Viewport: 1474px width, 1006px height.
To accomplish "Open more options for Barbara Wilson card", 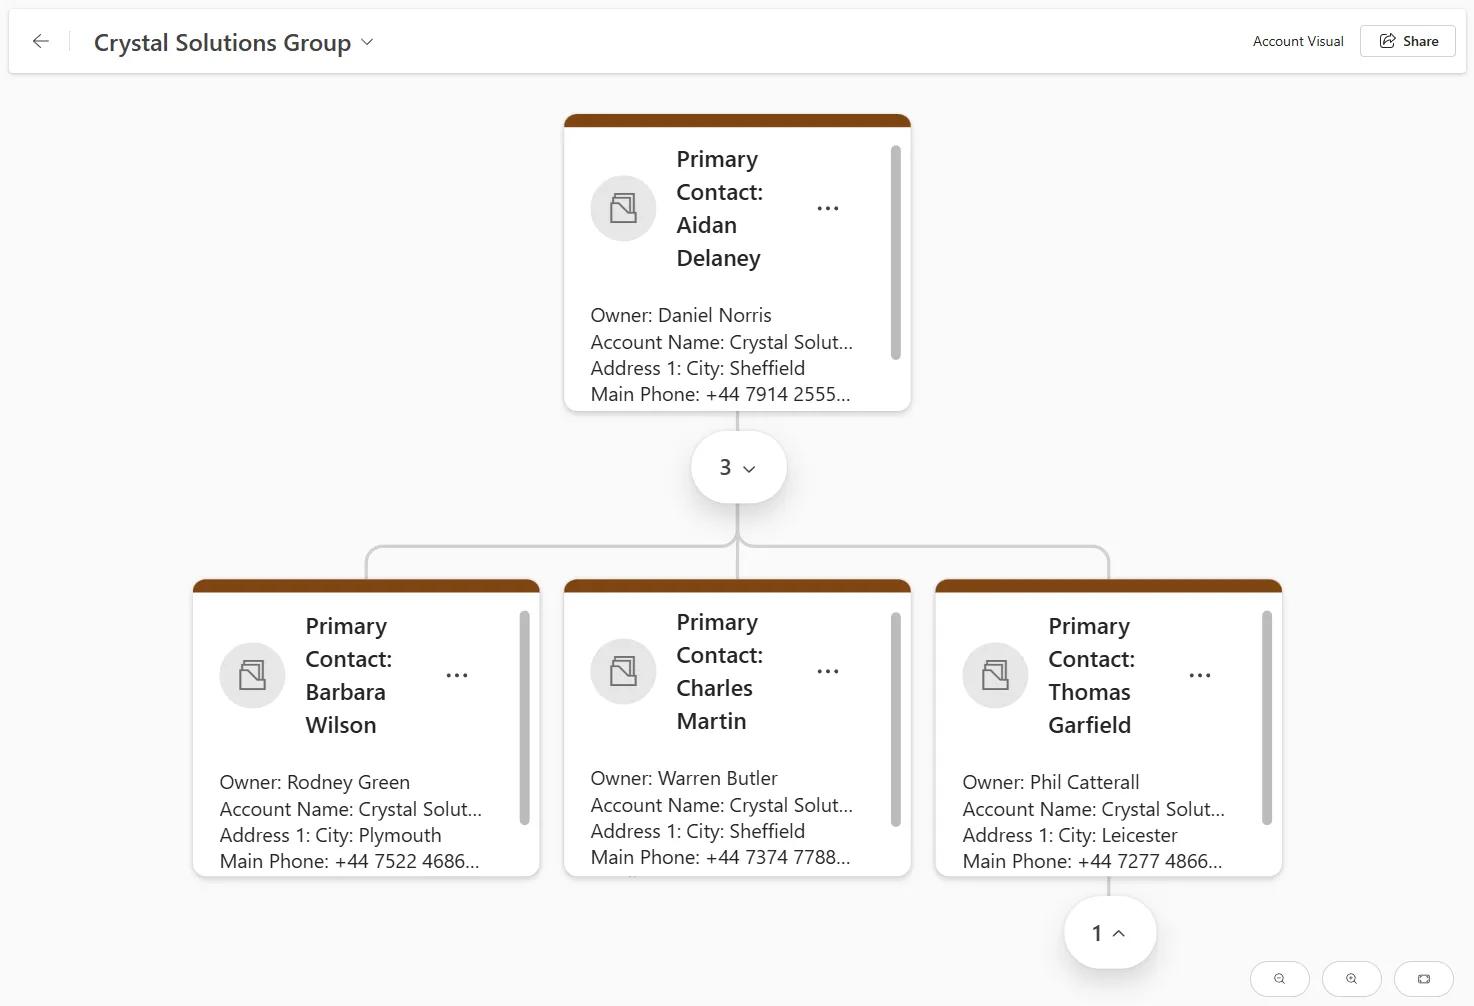I will pyautogui.click(x=456, y=675).
